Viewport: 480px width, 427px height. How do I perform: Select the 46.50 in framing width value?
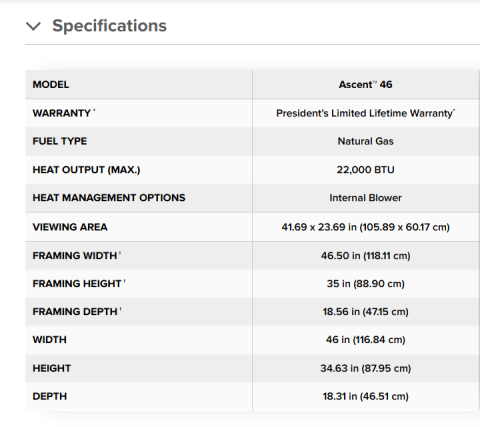click(x=366, y=256)
